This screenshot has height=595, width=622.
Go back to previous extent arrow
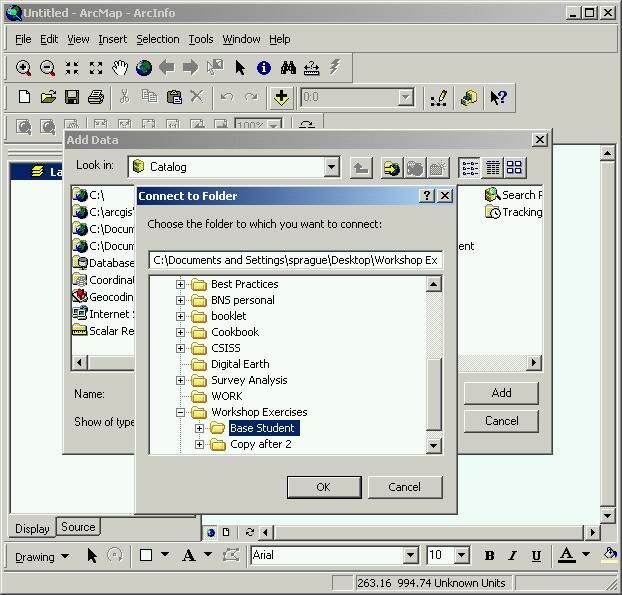pyautogui.click(x=167, y=68)
